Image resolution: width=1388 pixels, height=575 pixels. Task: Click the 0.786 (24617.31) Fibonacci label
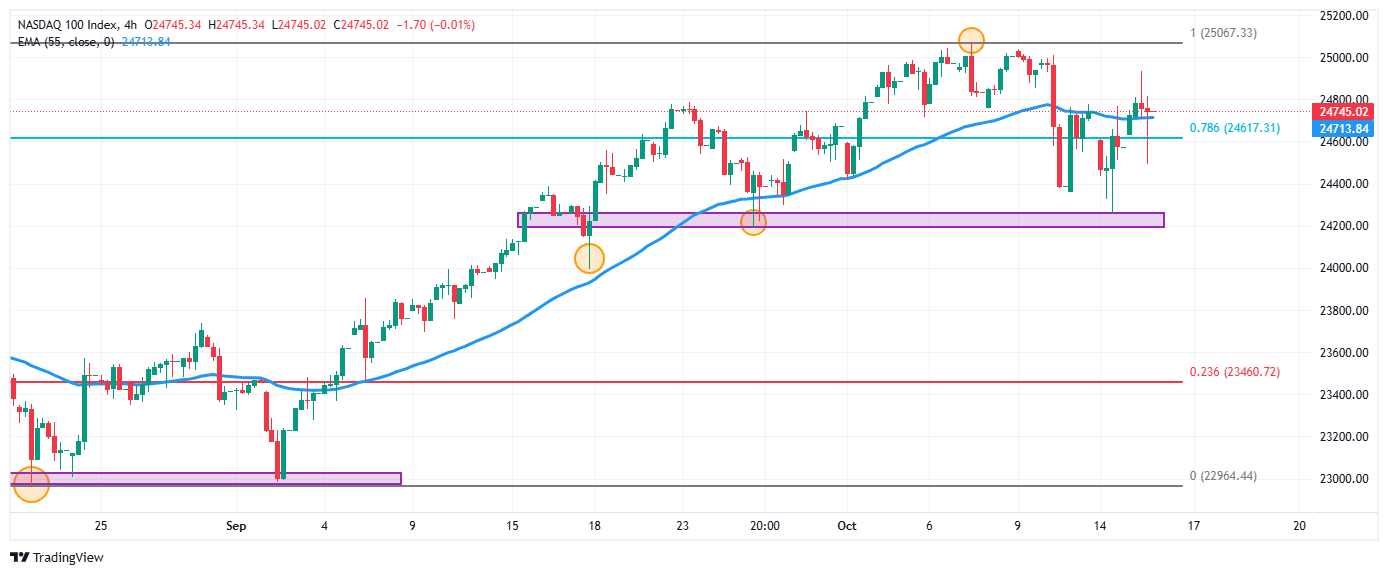(1234, 129)
